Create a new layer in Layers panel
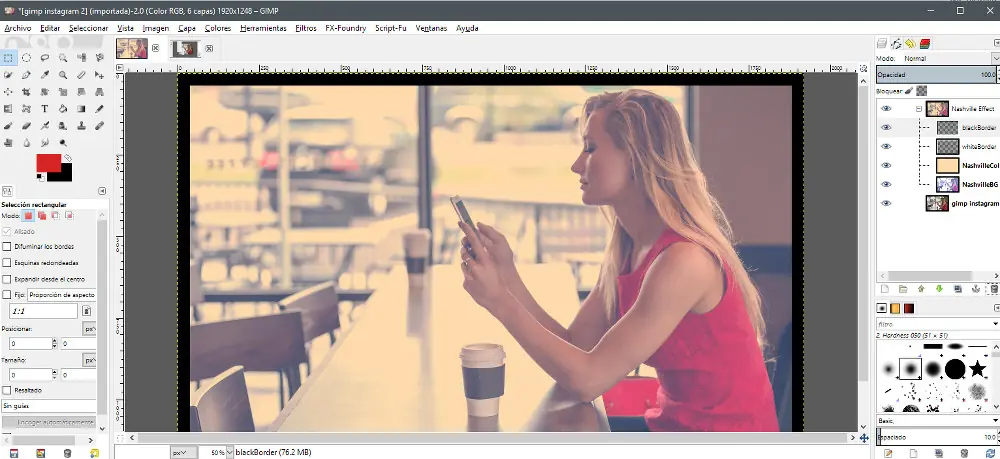 click(885, 289)
